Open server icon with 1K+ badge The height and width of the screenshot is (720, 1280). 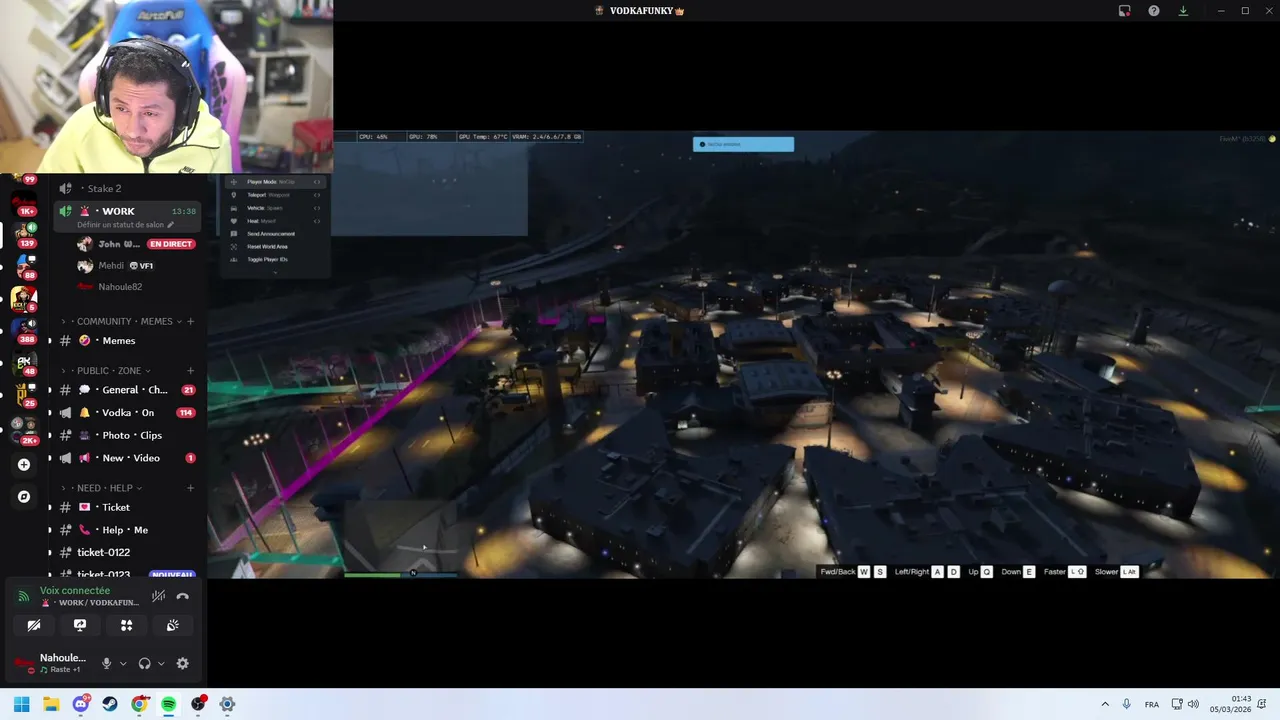point(24,205)
